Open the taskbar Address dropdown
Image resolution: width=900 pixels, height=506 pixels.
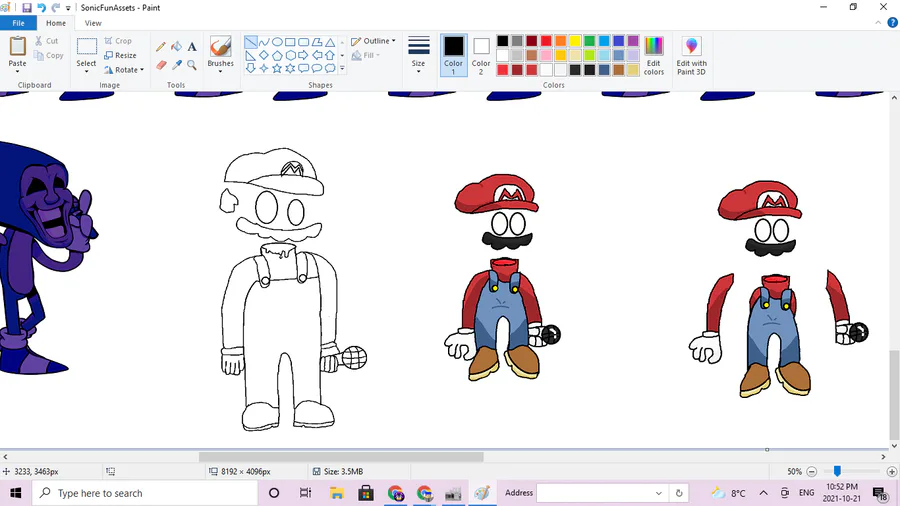[658, 493]
